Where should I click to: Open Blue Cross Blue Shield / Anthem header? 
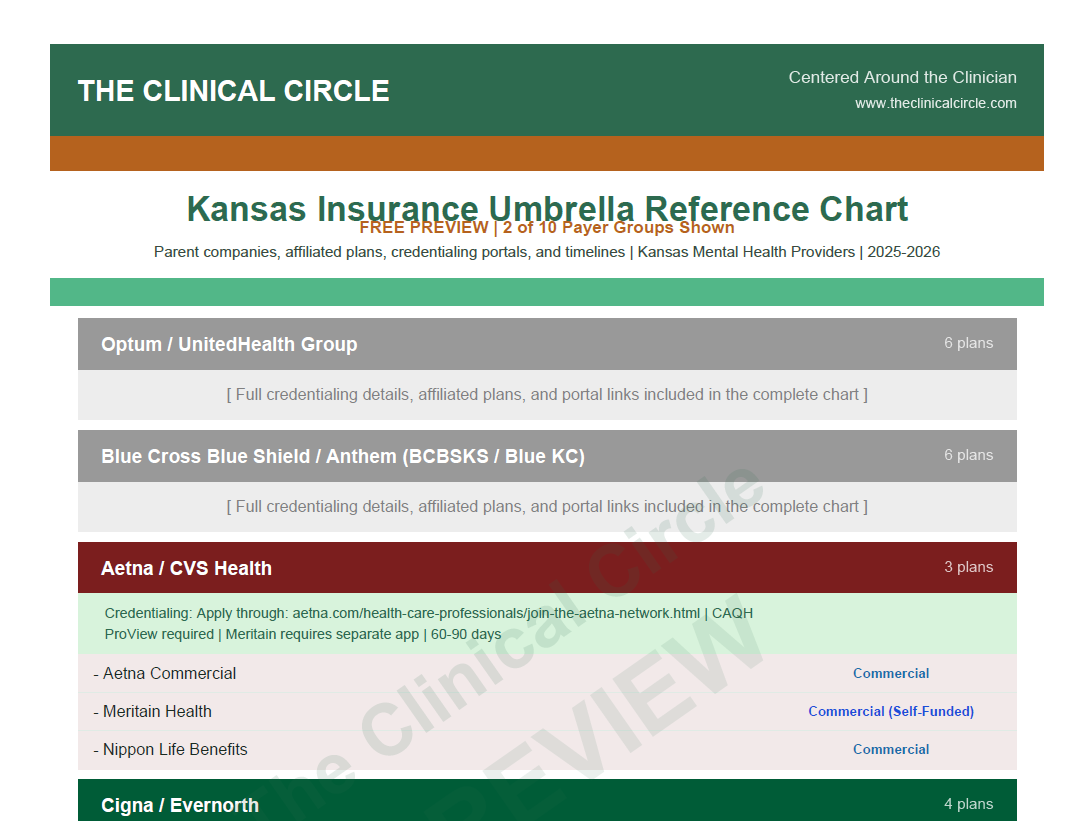pos(547,456)
